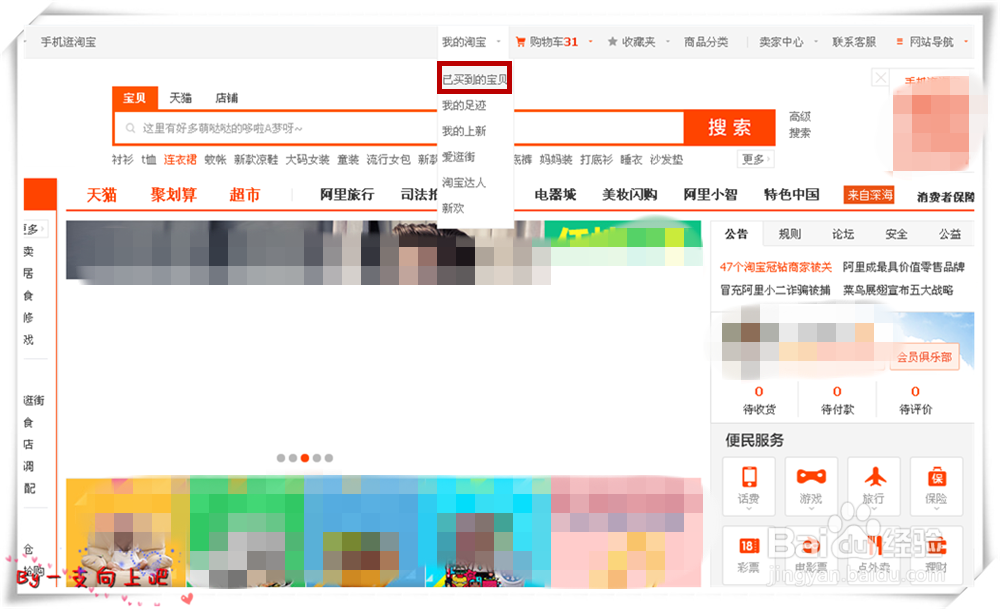Click the magnifier icon in search box
1000x609 pixels.
[130, 128]
